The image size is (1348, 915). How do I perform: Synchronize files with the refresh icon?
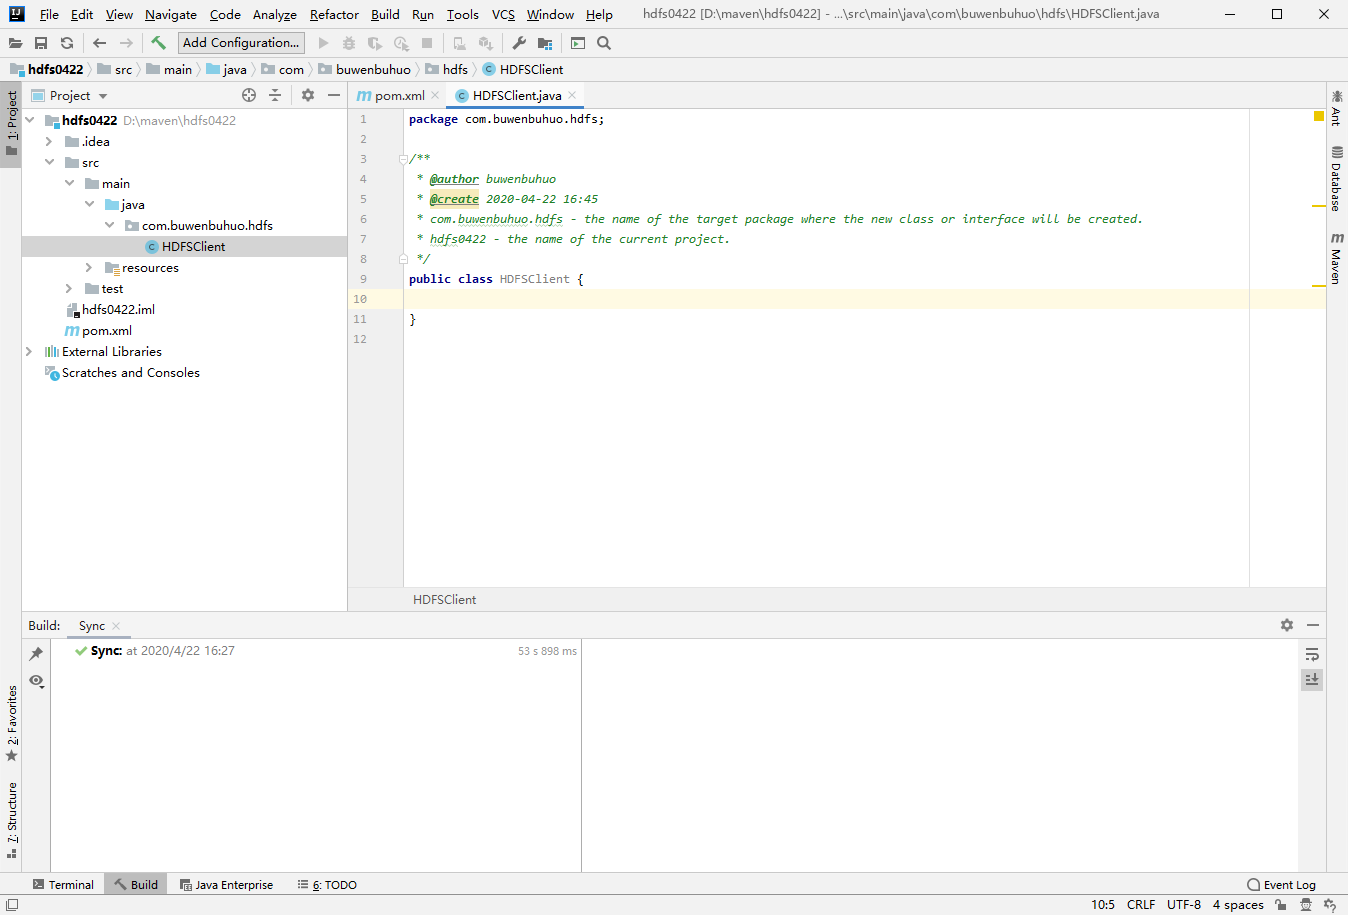[x=67, y=43]
